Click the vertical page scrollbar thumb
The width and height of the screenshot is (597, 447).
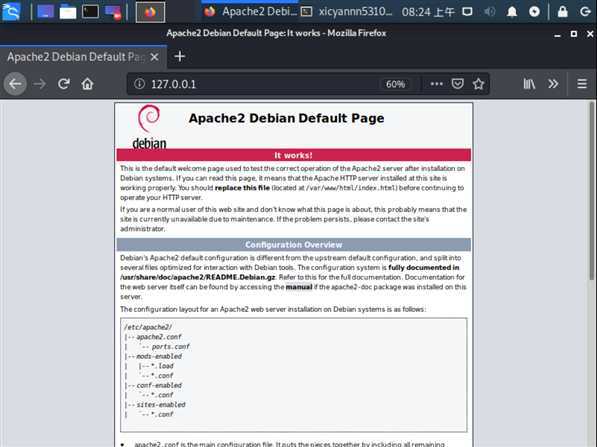591,190
